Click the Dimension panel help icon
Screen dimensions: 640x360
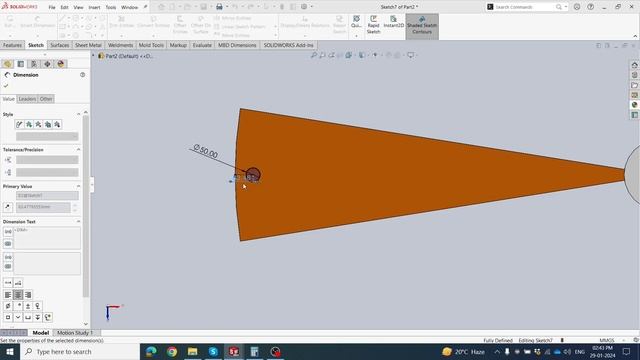tap(82, 75)
